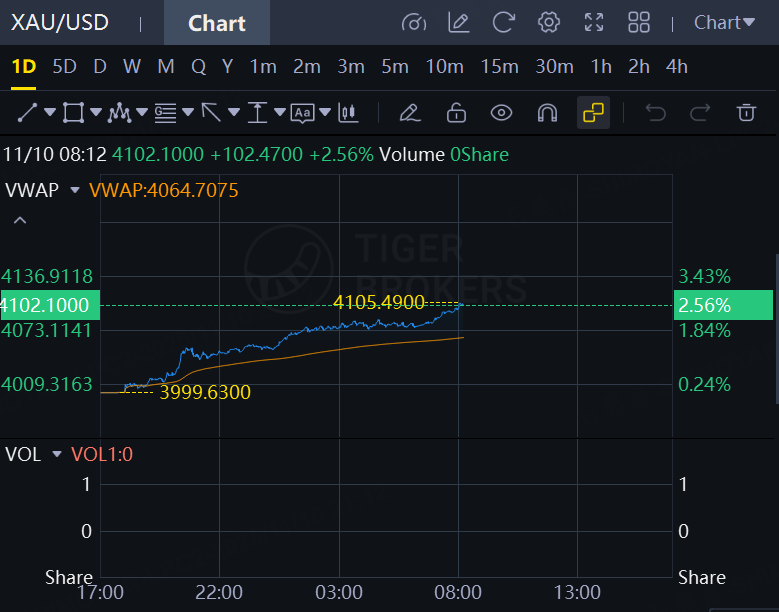779x612 pixels.
Task: Select the brush drawing tool
Action: pos(410,113)
